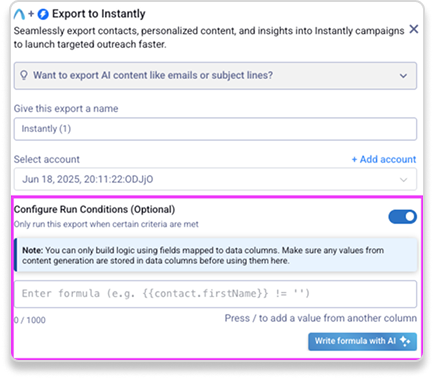Click the 'Configure Run Conditions (Optional)' heading
Viewport: 433px width, 378px height.
(94, 209)
